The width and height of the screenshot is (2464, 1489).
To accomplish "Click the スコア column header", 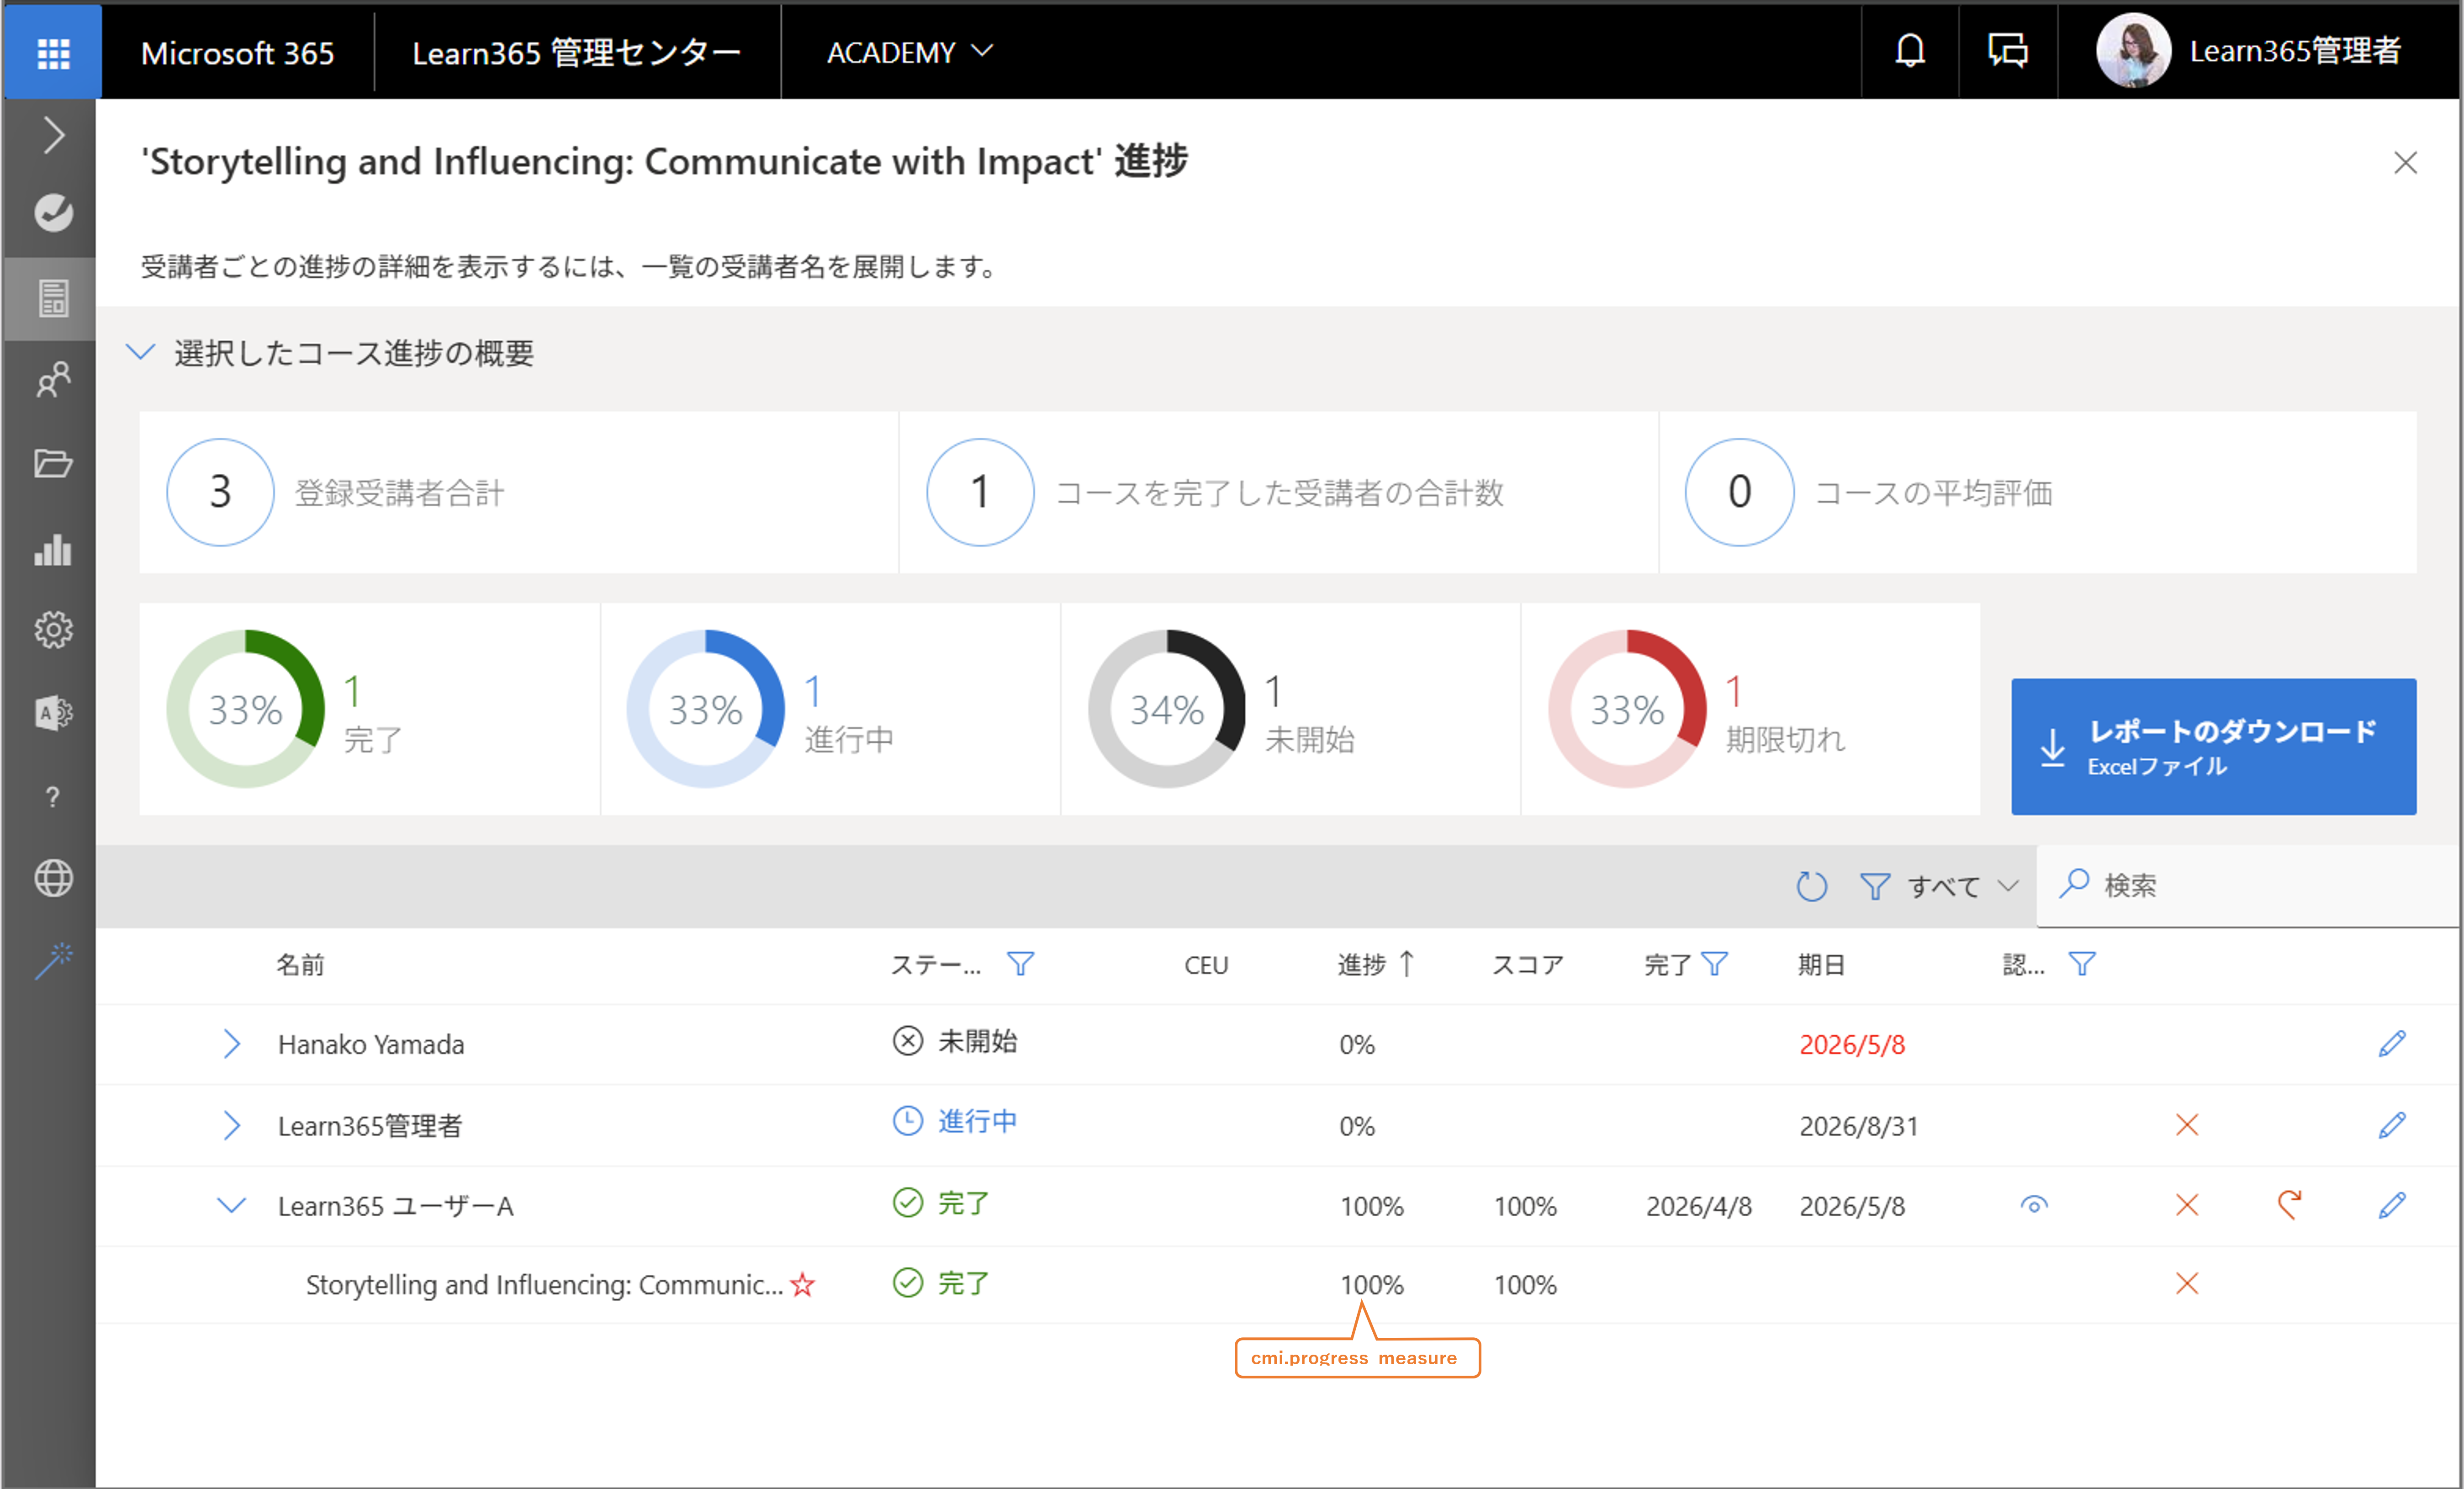I will coord(1527,964).
